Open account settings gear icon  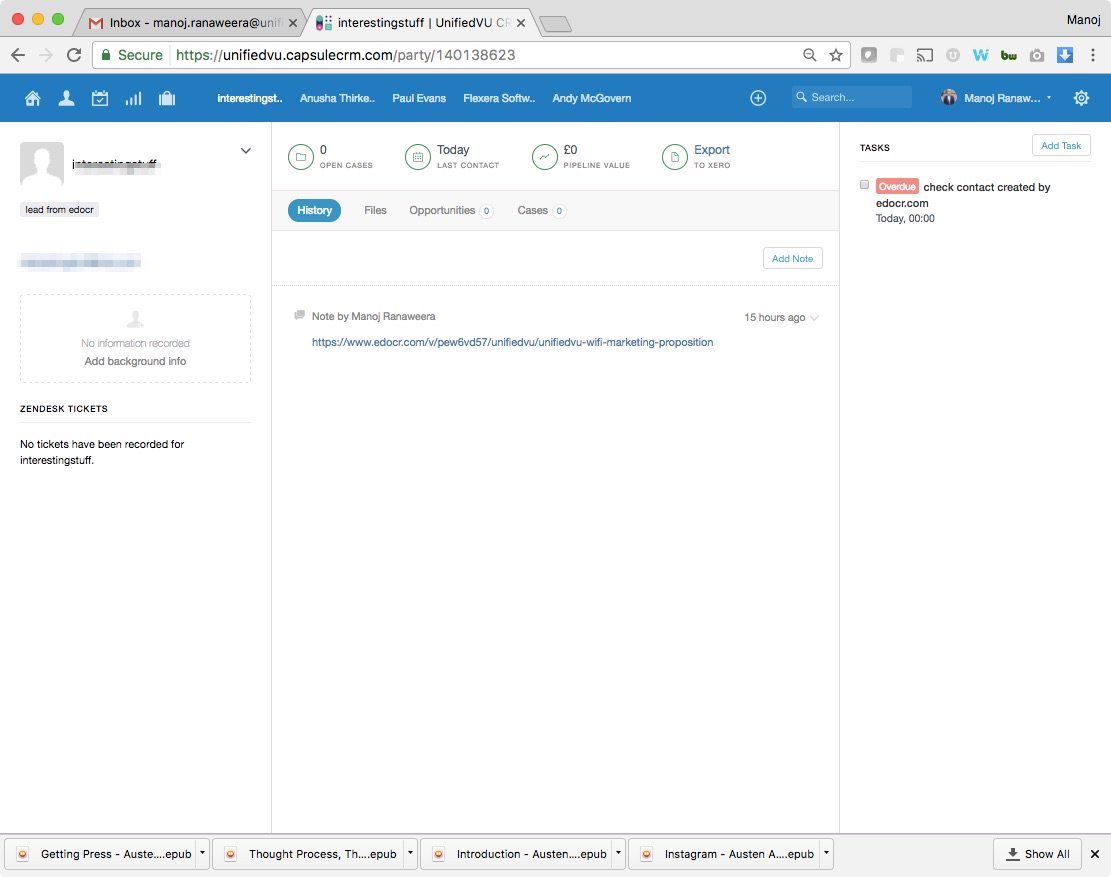pos(1081,98)
